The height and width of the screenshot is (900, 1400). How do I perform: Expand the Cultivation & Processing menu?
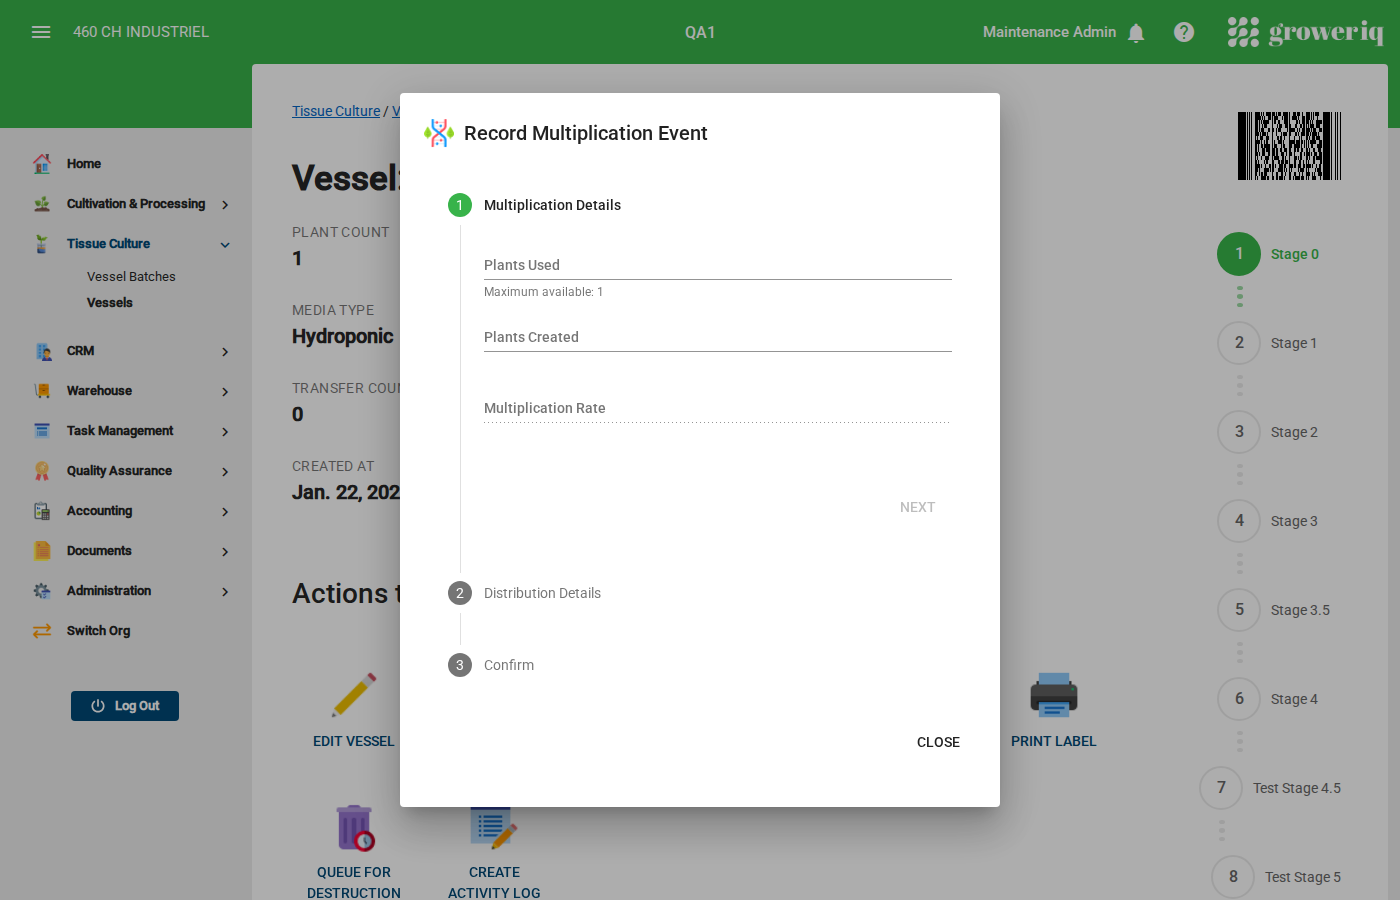point(225,205)
